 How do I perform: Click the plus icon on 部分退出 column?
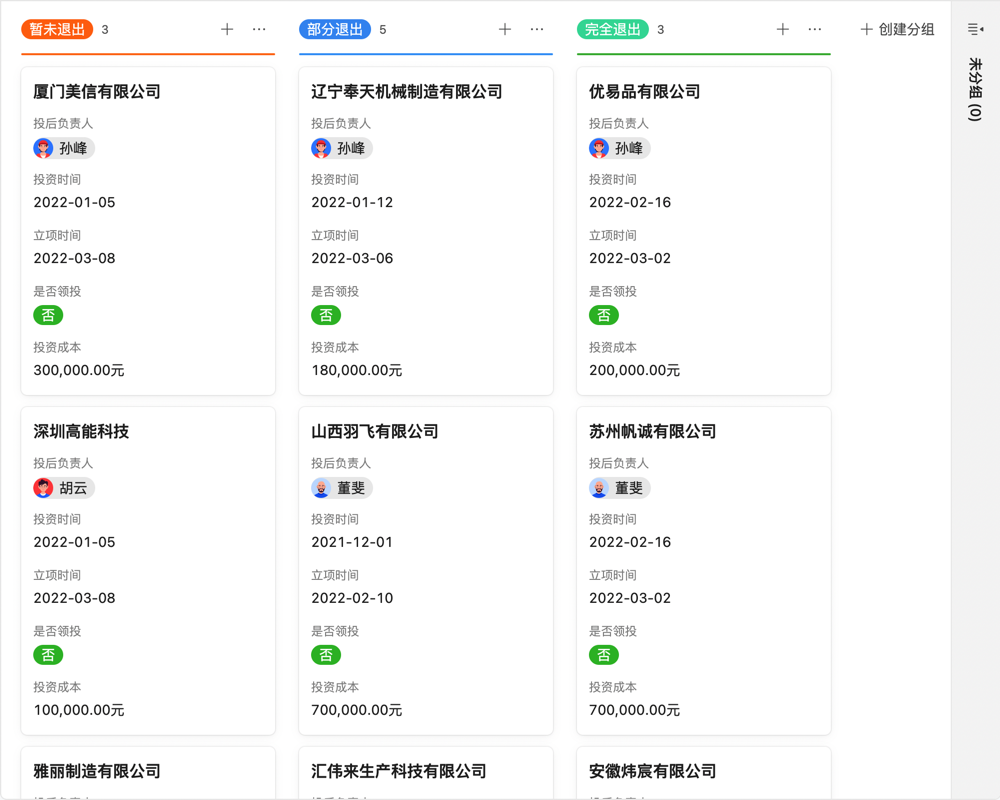pos(505,30)
